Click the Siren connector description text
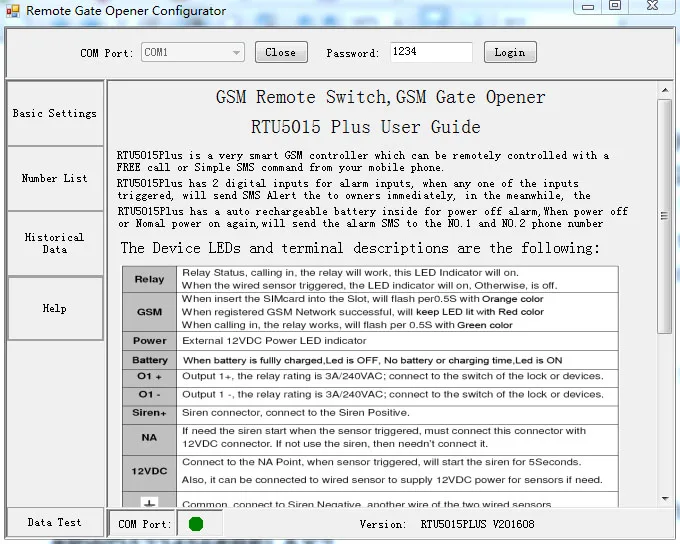 click(295, 413)
